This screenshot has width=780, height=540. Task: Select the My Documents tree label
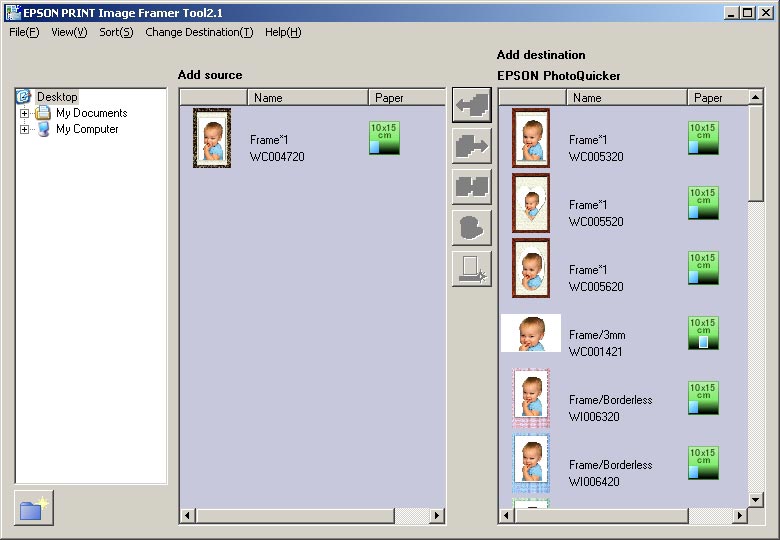(92, 113)
